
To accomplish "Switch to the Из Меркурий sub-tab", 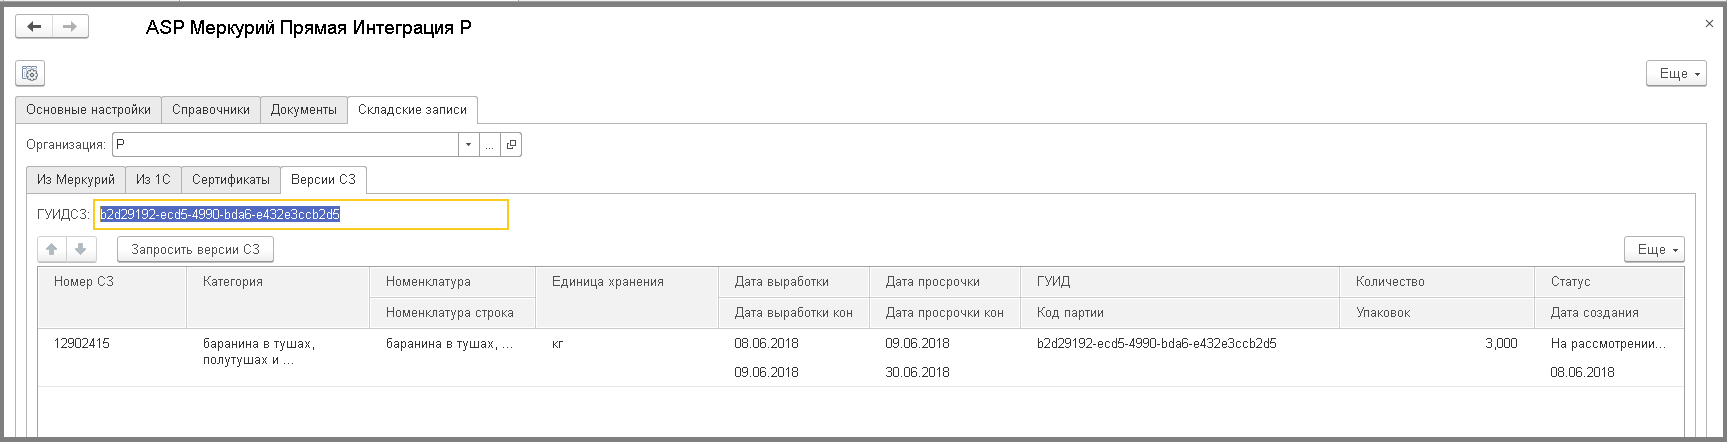I will (76, 180).
